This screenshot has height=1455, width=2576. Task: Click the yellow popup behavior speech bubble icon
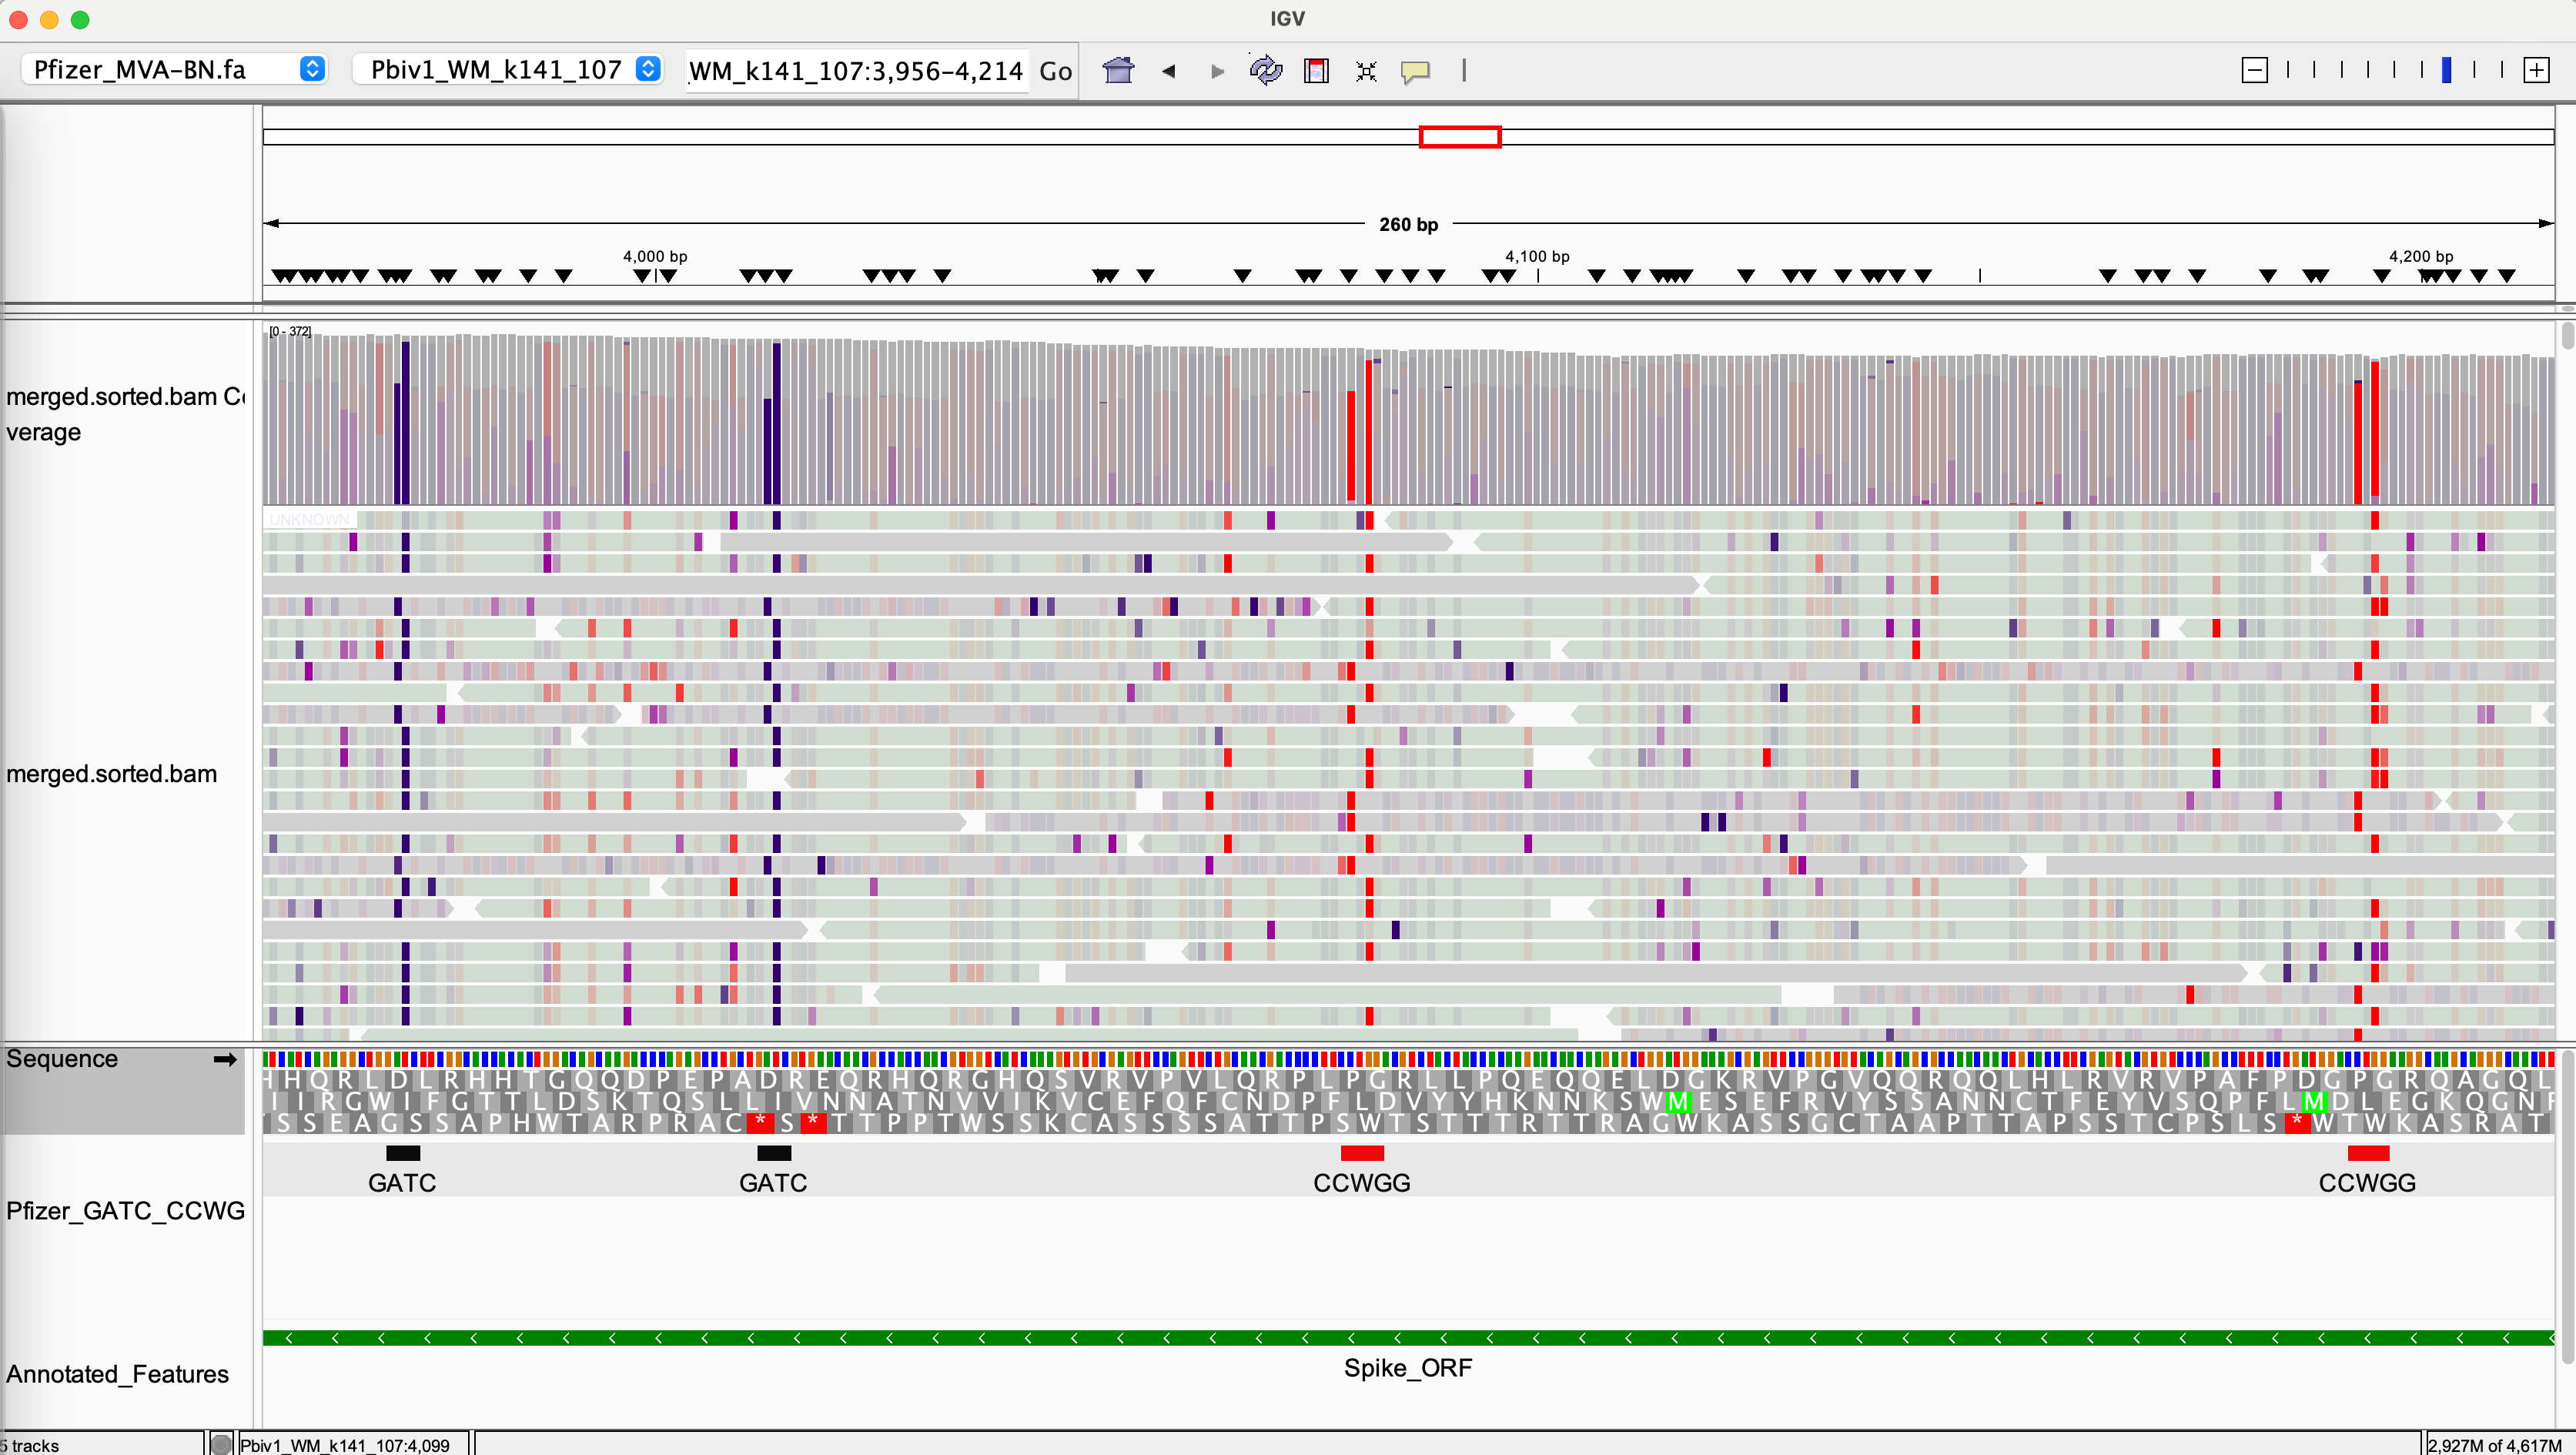tap(1415, 71)
